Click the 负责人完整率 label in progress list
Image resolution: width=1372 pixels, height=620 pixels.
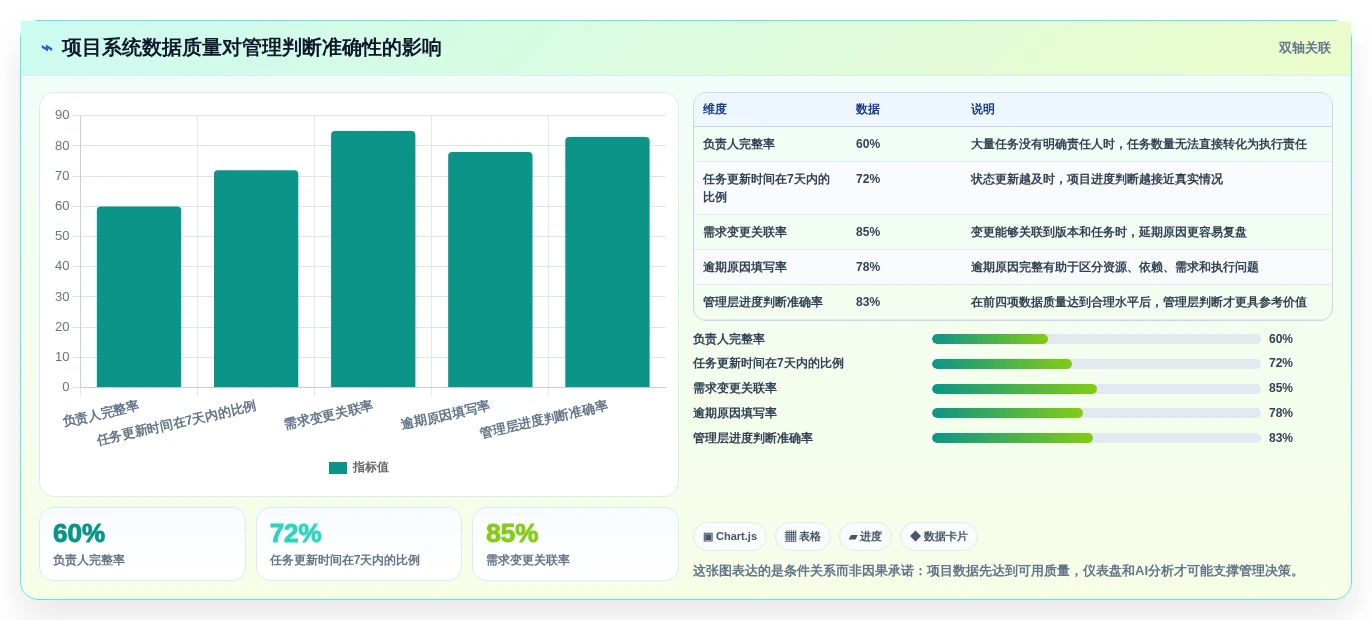coord(729,339)
